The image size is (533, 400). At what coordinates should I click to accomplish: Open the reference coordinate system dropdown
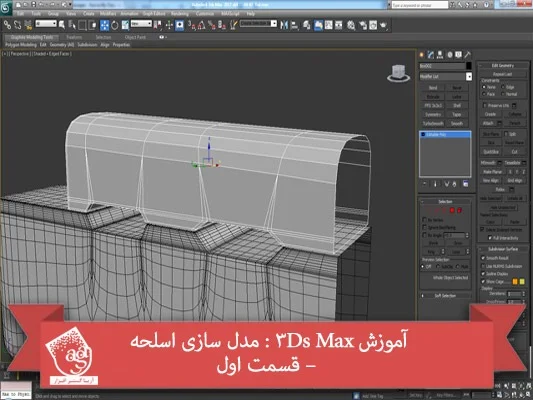click(141, 24)
